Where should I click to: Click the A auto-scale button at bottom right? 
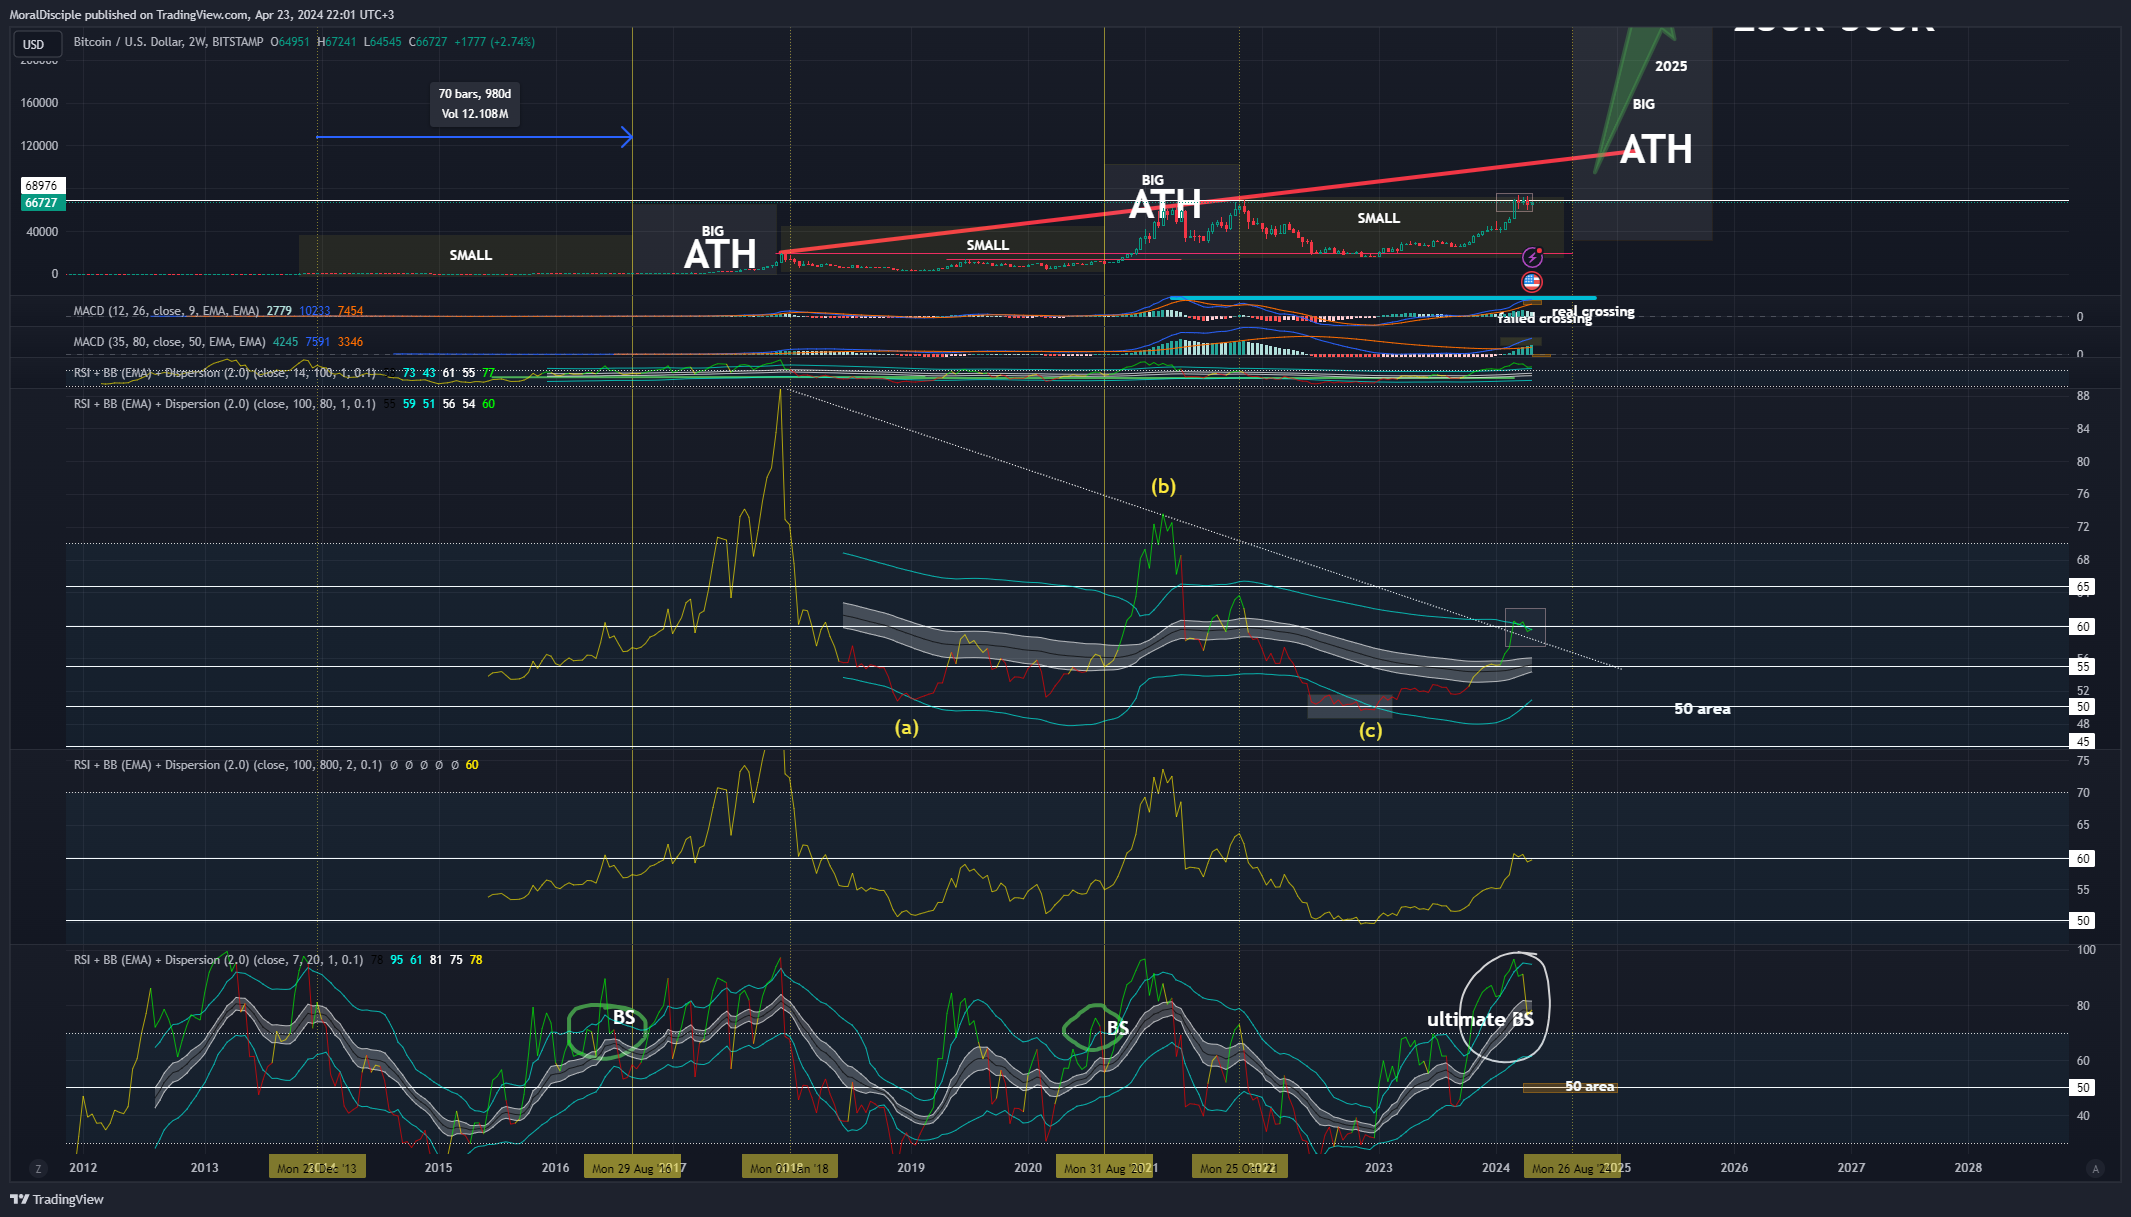[2096, 1168]
